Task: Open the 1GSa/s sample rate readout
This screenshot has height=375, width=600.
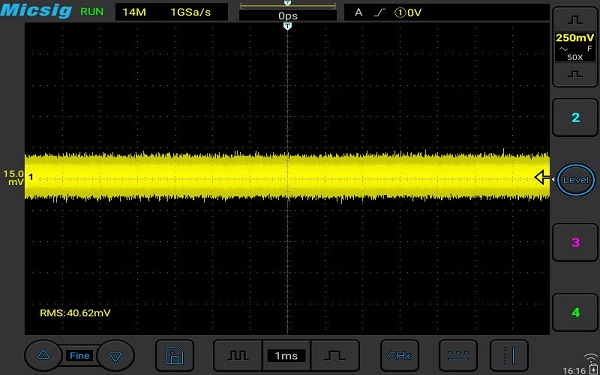Action: click(x=191, y=12)
